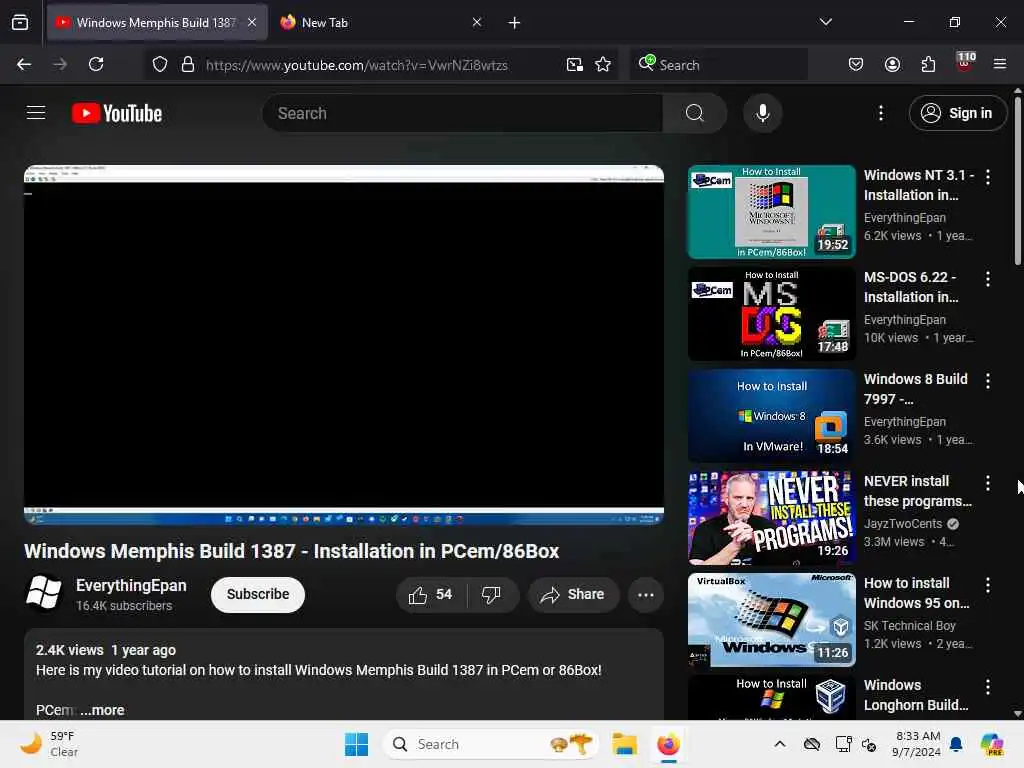The image size is (1024, 768).
Task: Open the tracking protection shield icon
Action: [160, 64]
